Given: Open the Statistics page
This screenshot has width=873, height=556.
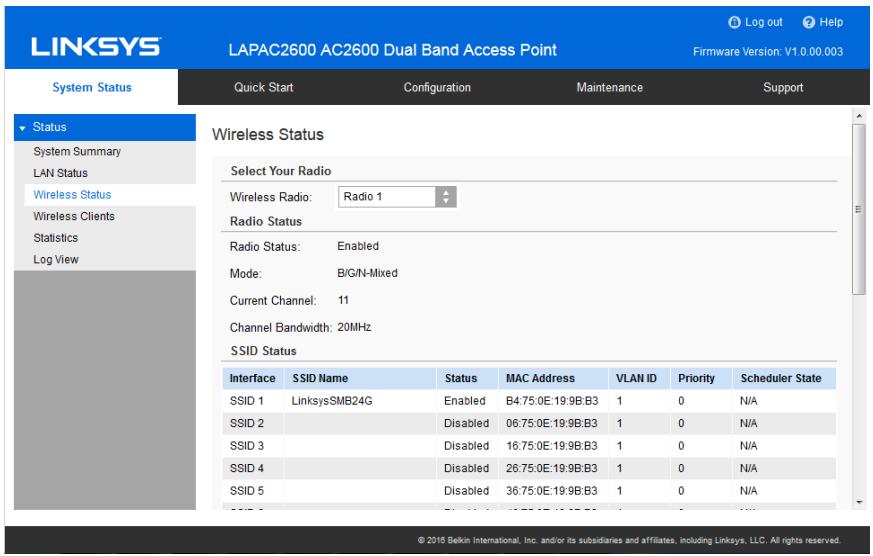Looking at the screenshot, I should (x=56, y=238).
